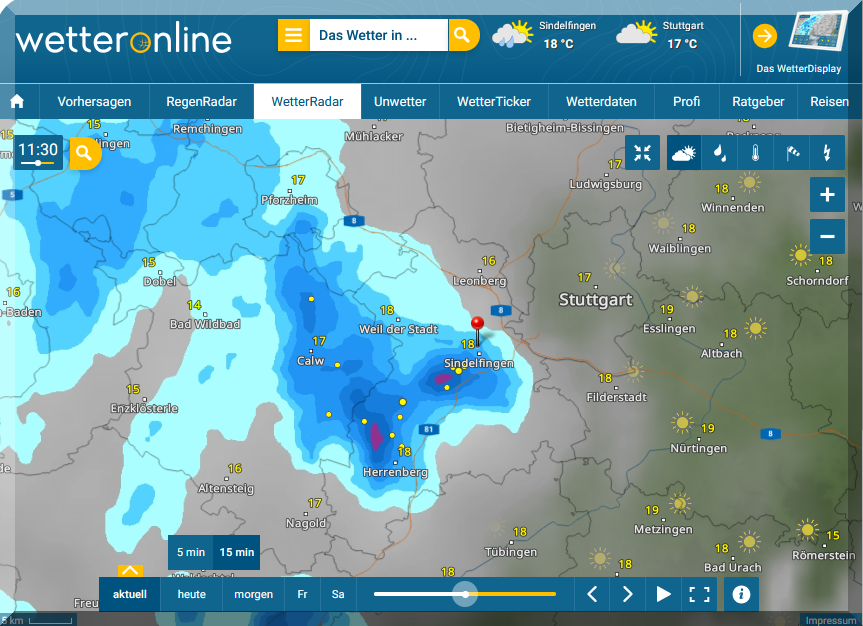Image resolution: width=863 pixels, height=626 pixels.
Task: Select the cloud and sun weather layer
Action: point(684,153)
